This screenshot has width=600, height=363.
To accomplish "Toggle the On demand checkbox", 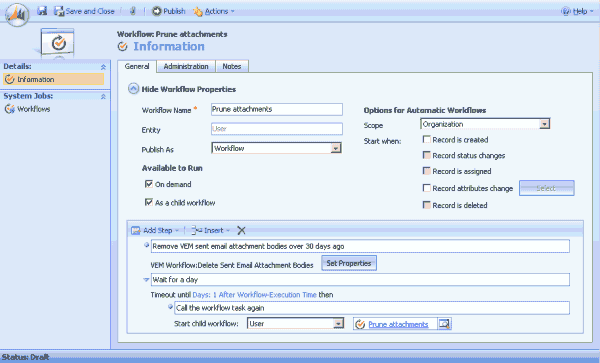I will (148, 184).
